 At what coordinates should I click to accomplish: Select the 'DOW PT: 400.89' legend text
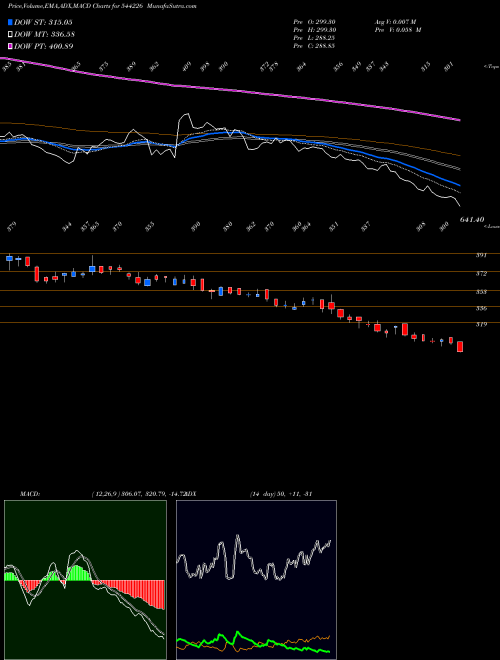coord(44,46)
